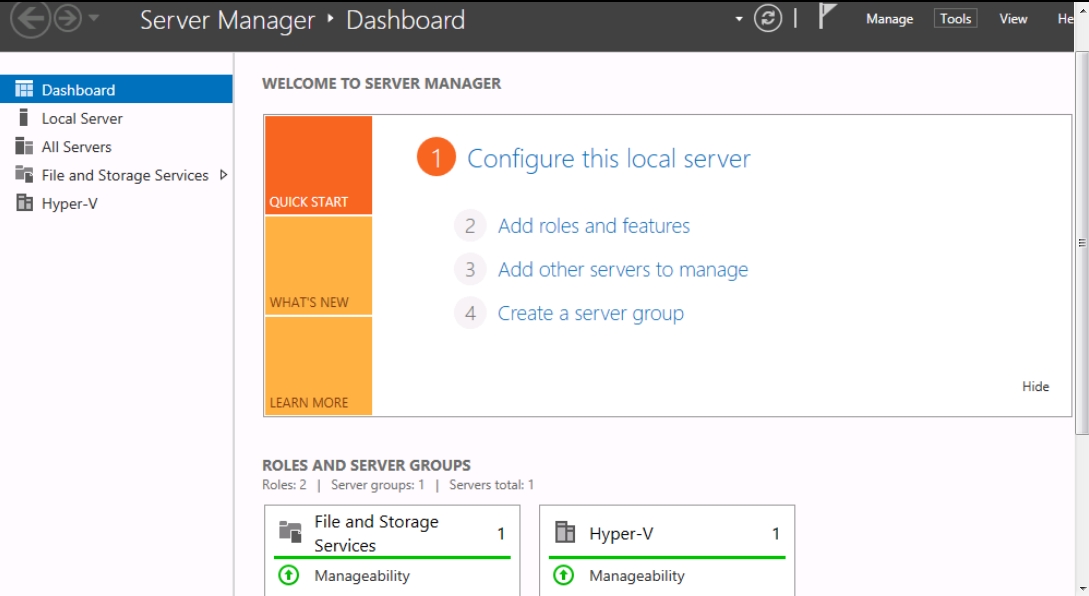The image size is (1089, 596).
Task: Click the orange step 1 circle
Action: pyautogui.click(x=436, y=157)
